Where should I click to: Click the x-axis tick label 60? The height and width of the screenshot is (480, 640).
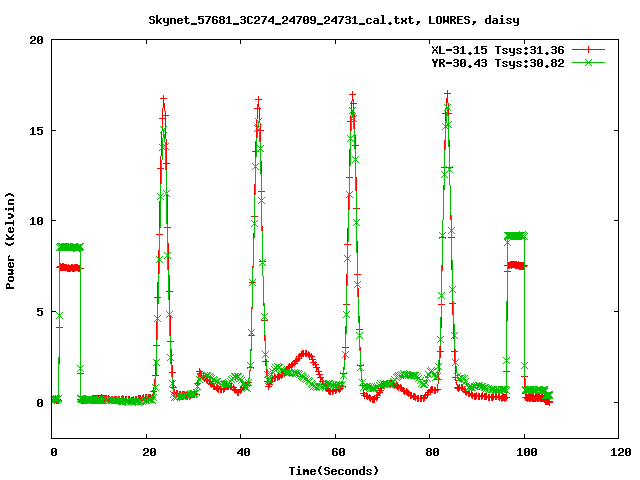click(338, 452)
